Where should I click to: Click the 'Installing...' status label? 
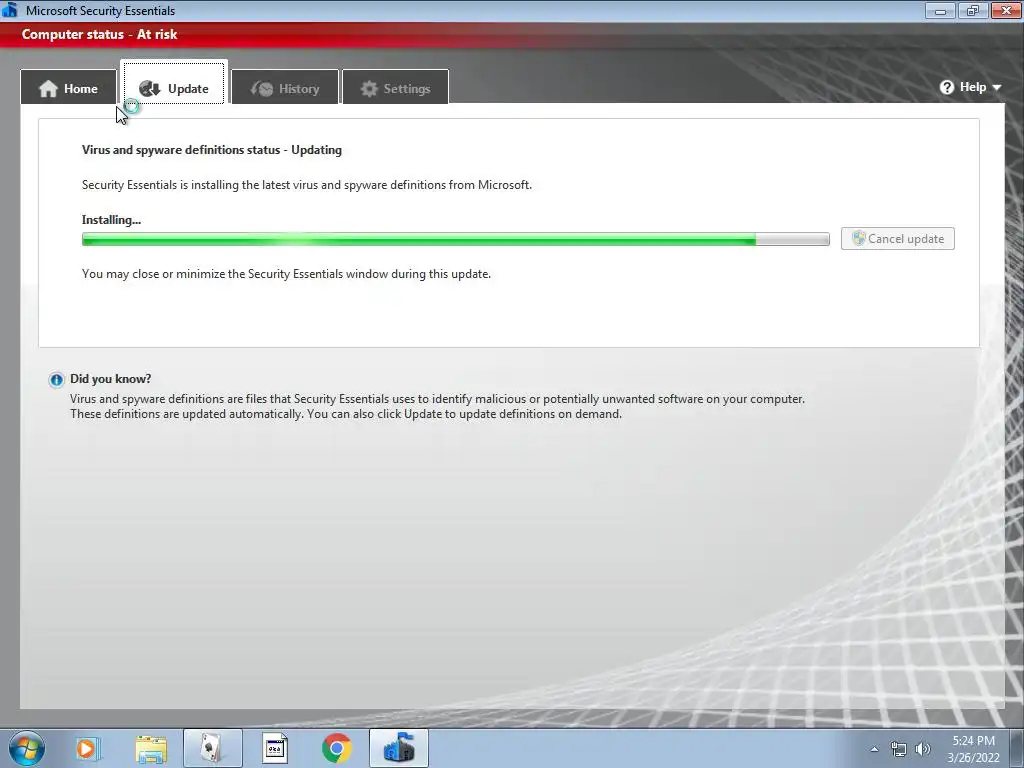click(x=111, y=220)
